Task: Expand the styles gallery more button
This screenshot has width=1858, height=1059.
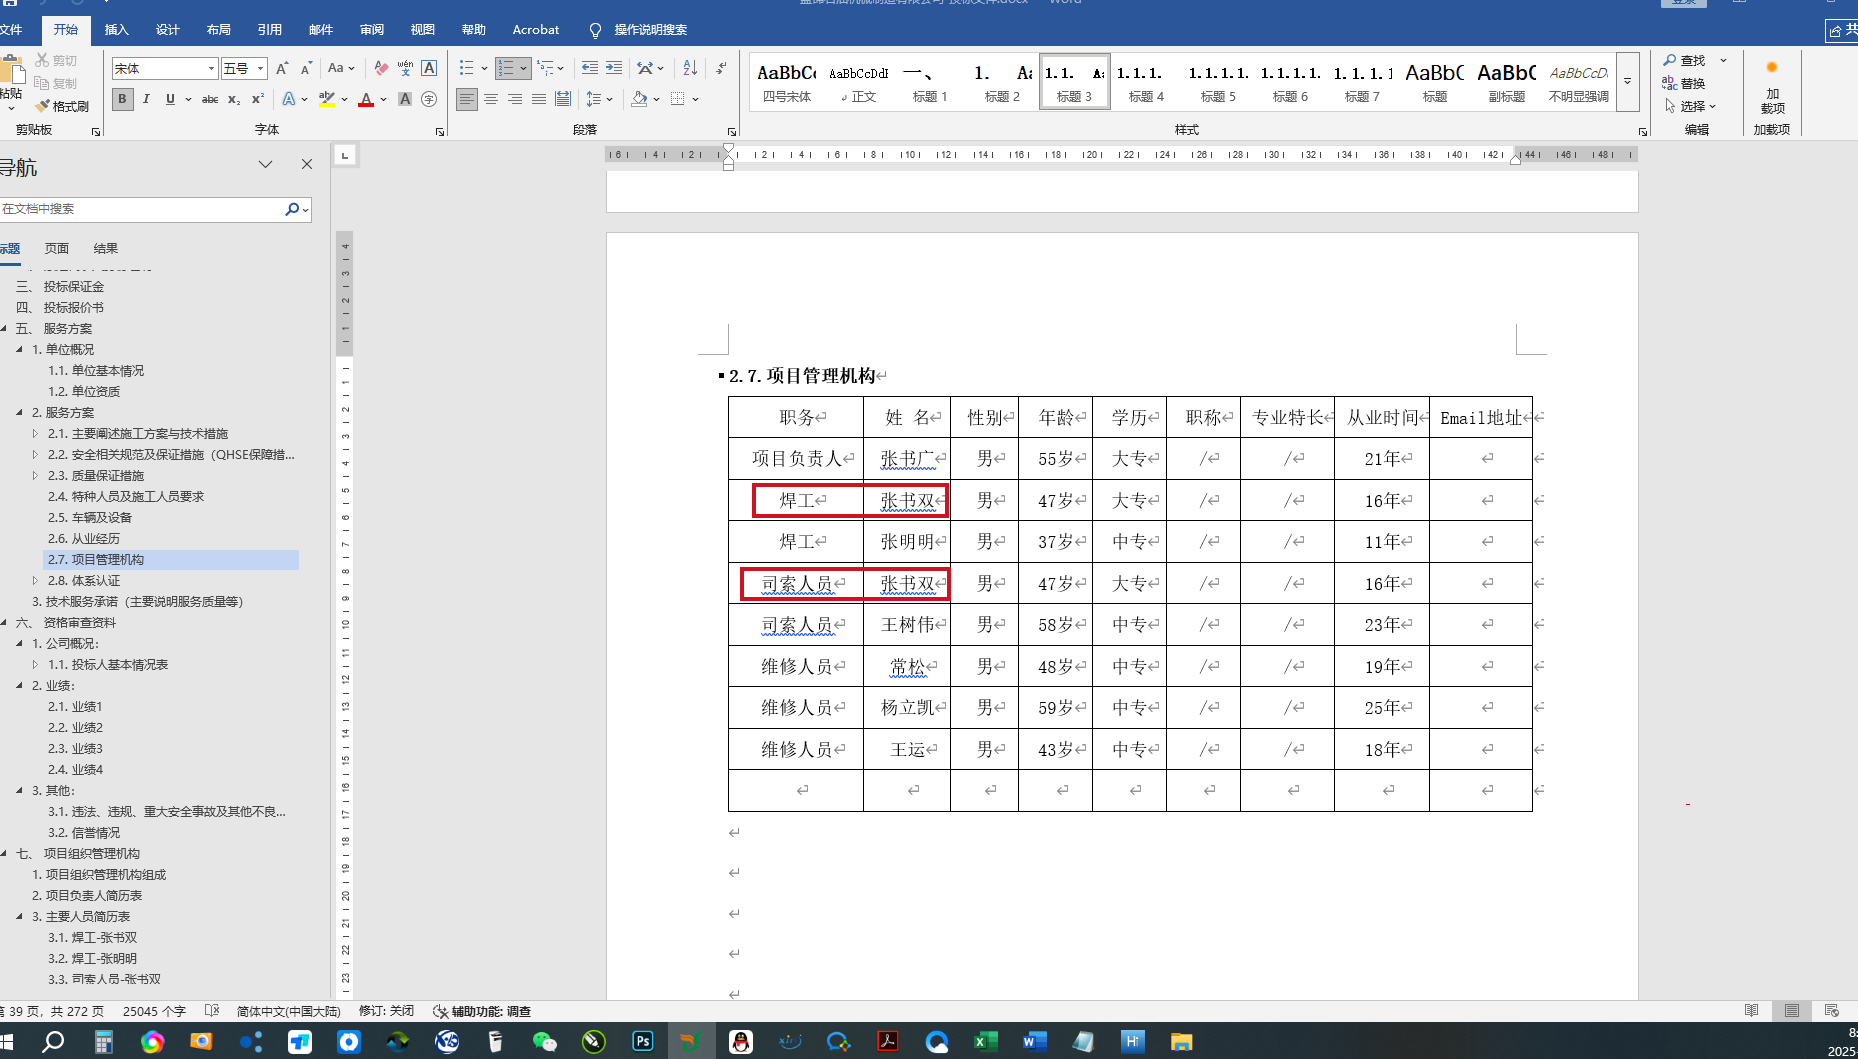Action: click(1627, 80)
